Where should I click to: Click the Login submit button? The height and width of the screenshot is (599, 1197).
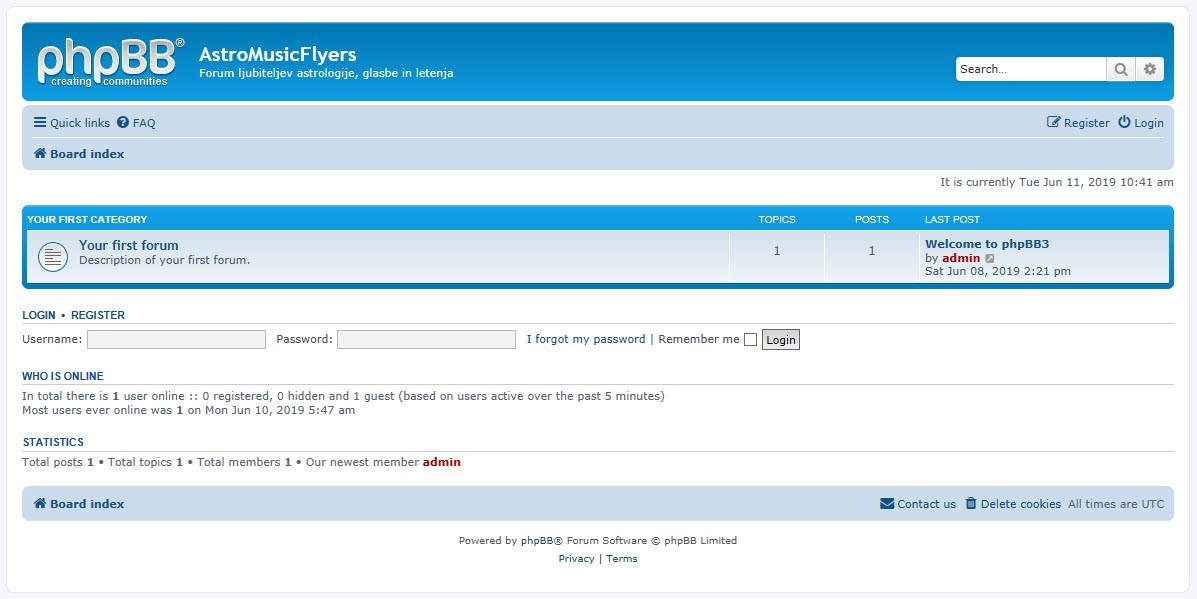click(x=781, y=340)
